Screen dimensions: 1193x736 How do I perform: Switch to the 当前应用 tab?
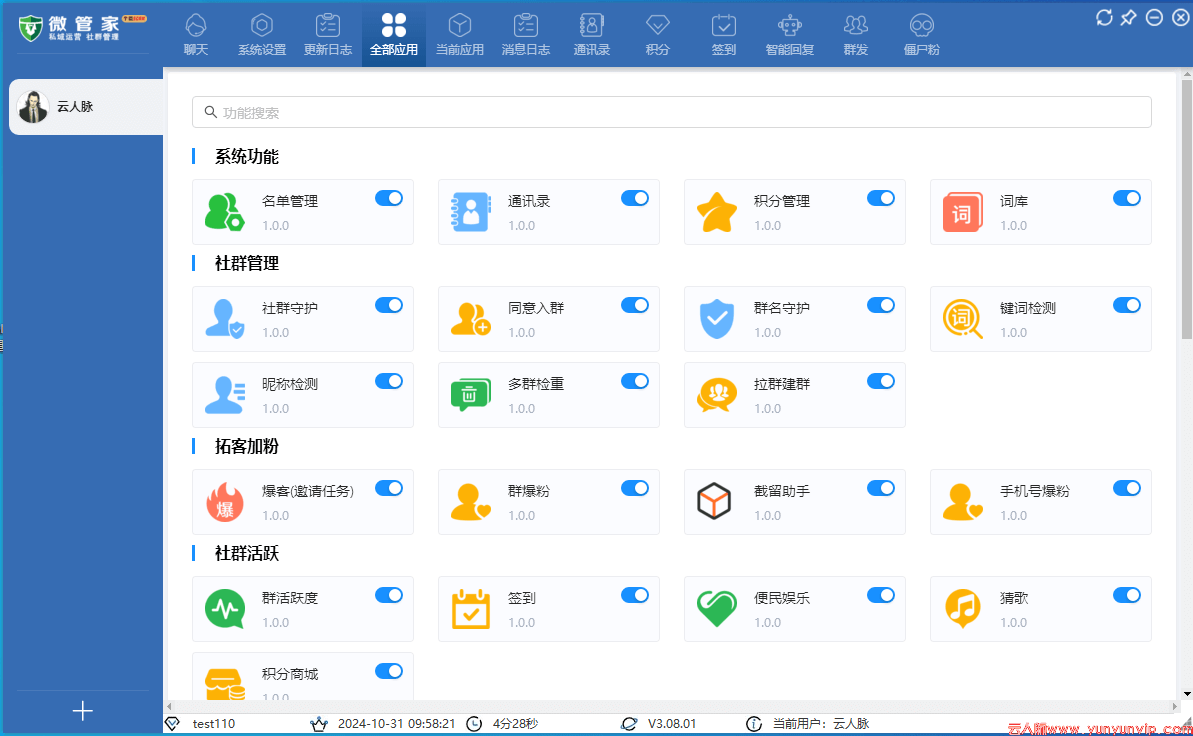[460, 34]
